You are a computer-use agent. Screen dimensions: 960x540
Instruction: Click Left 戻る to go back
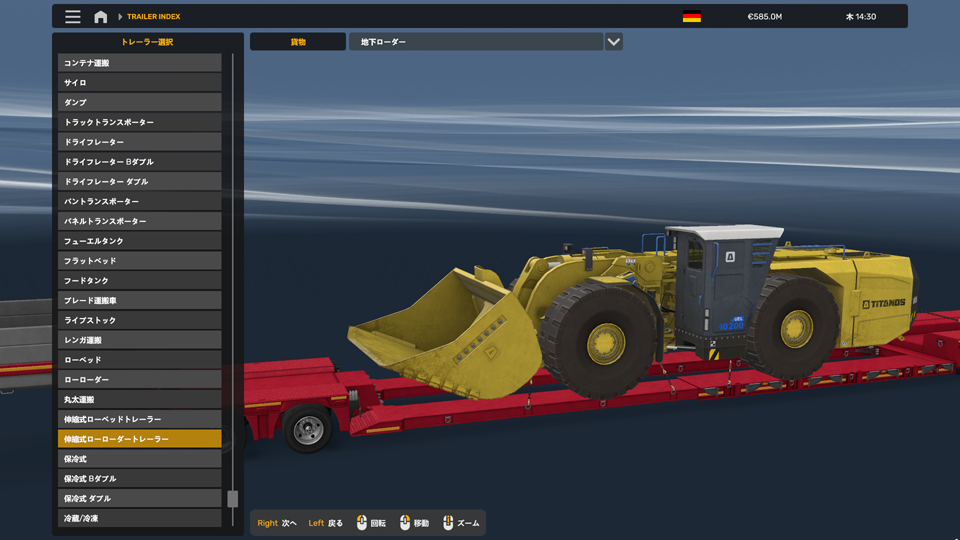[325, 523]
